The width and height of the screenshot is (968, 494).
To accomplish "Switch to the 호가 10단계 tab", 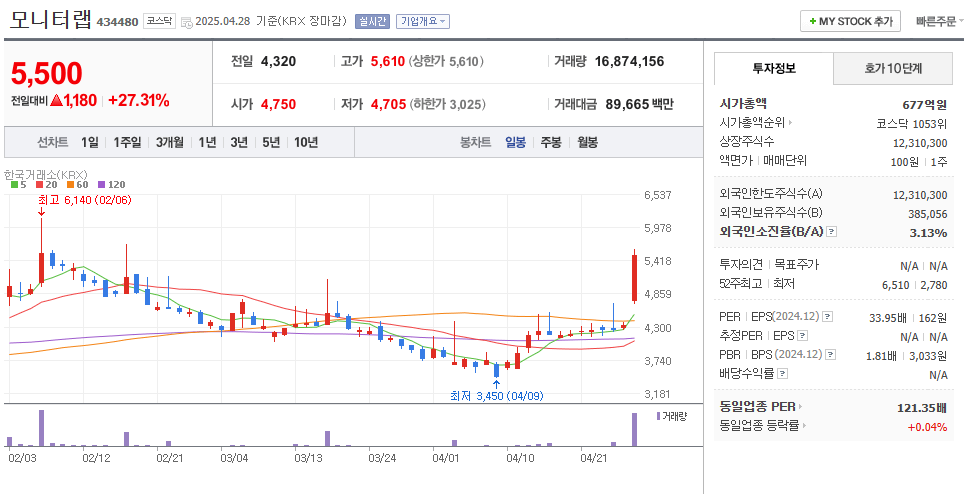I will point(893,69).
